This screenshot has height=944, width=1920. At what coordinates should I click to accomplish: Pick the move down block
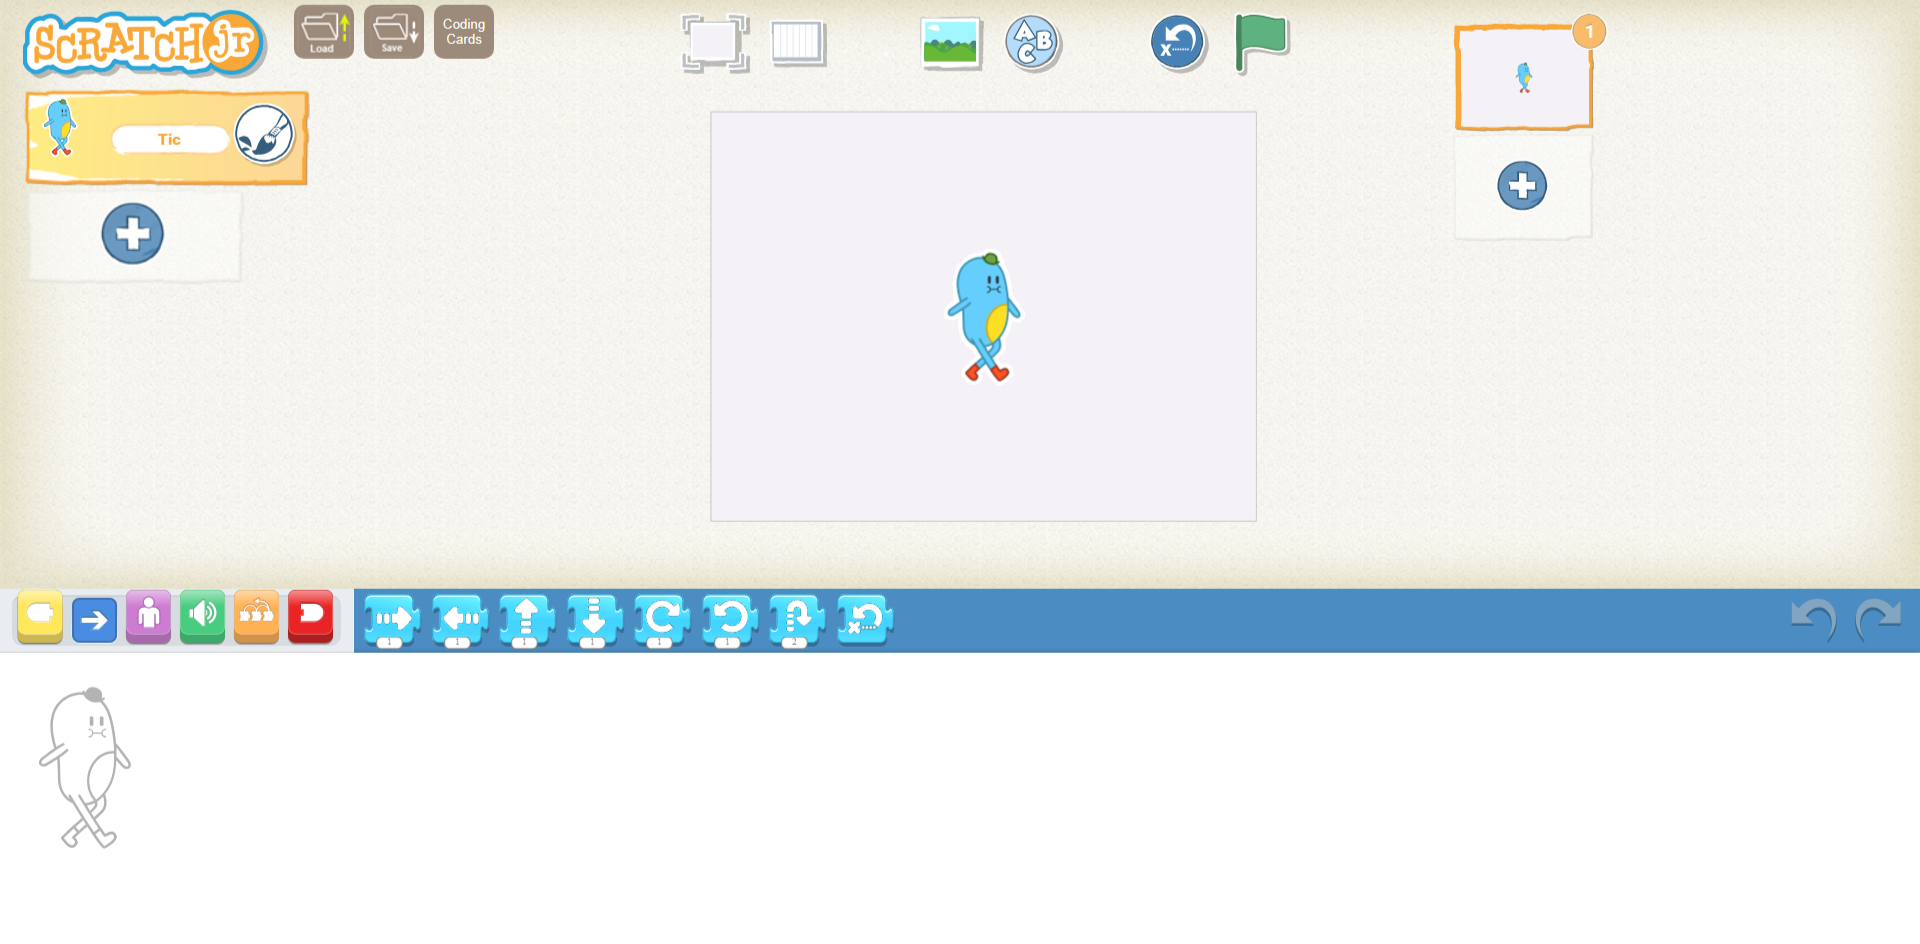594,621
